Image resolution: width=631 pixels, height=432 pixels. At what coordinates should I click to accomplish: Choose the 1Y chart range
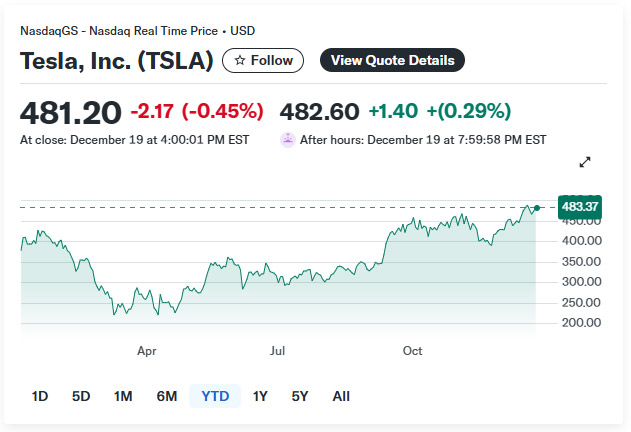260,396
